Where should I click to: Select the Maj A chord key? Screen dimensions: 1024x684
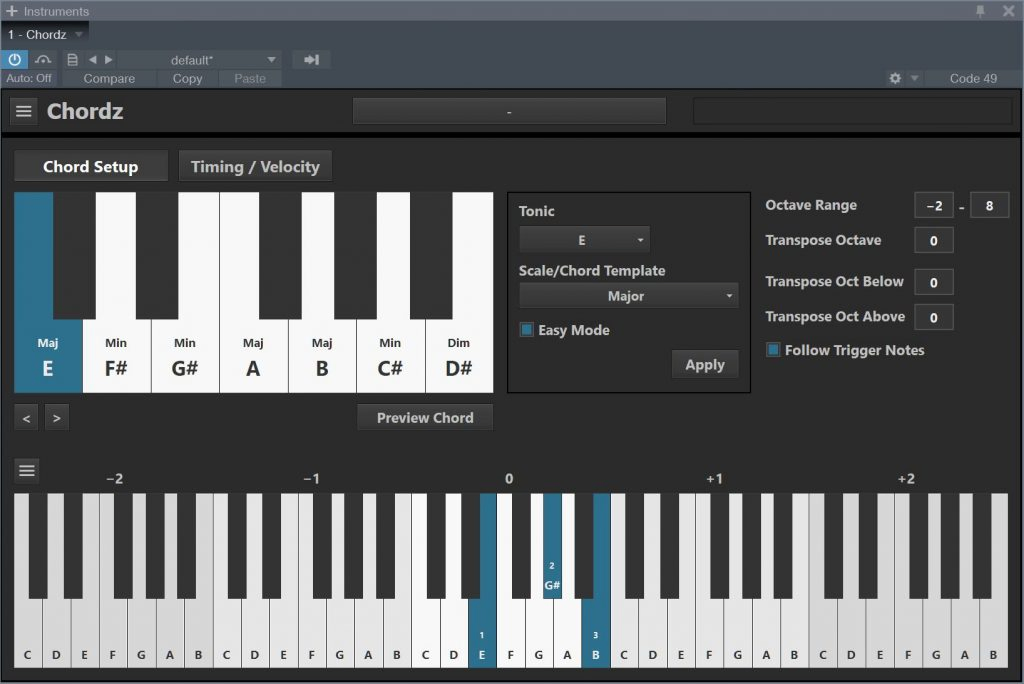(253, 357)
